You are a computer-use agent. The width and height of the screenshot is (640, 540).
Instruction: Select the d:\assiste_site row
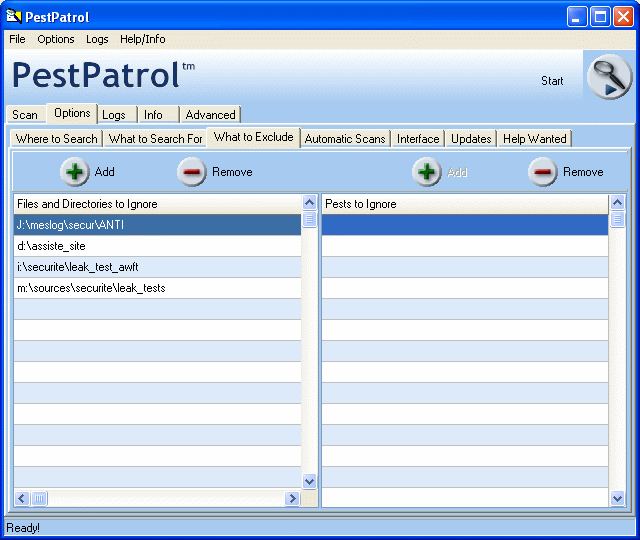pos(158,246)
